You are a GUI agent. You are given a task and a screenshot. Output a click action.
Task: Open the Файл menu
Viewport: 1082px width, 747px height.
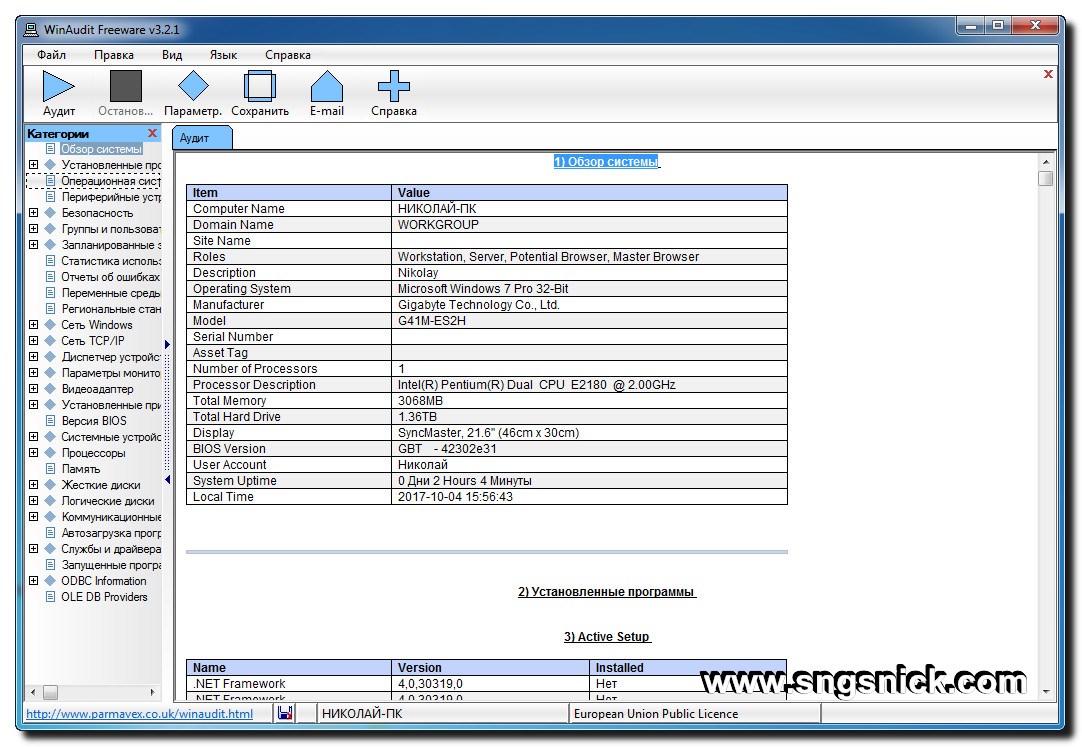(x=51, y=54)
